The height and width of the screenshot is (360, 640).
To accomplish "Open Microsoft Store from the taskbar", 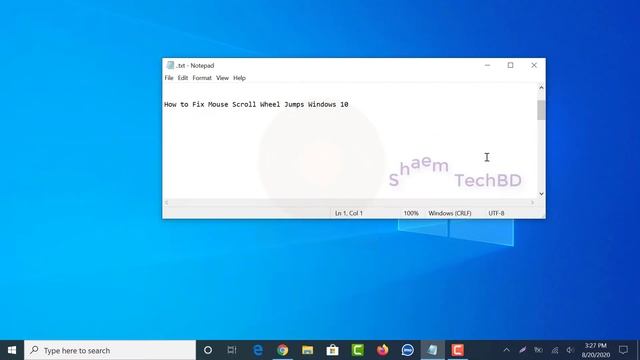I will tap(332, 350).
